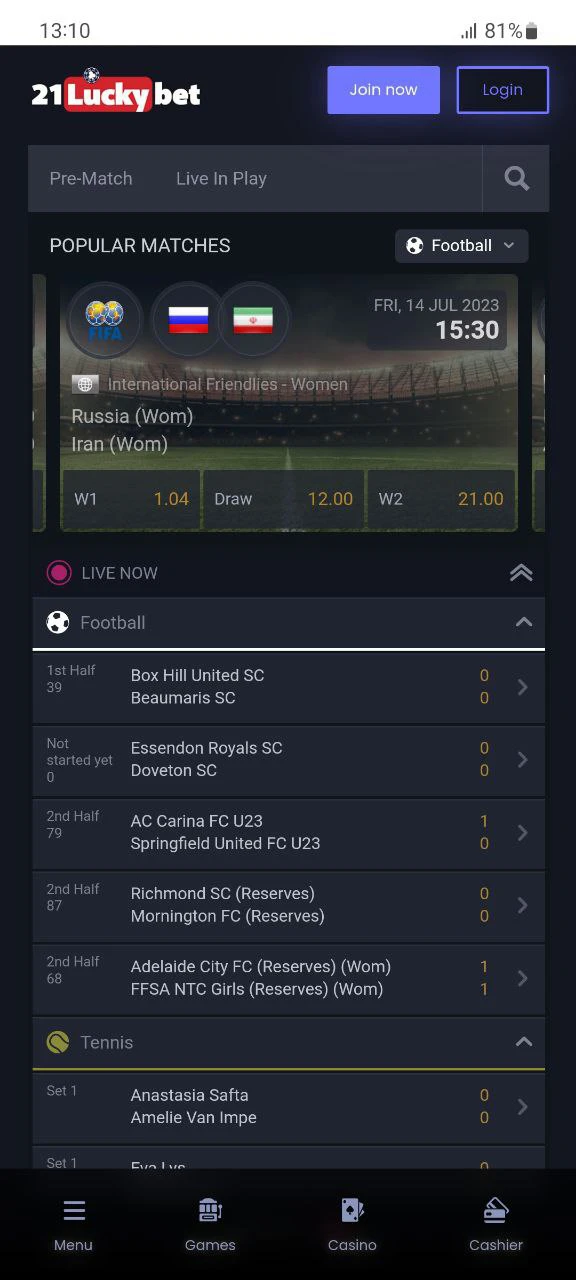Open the search magnifier
576x1280 pixels.
coord(516,178)
